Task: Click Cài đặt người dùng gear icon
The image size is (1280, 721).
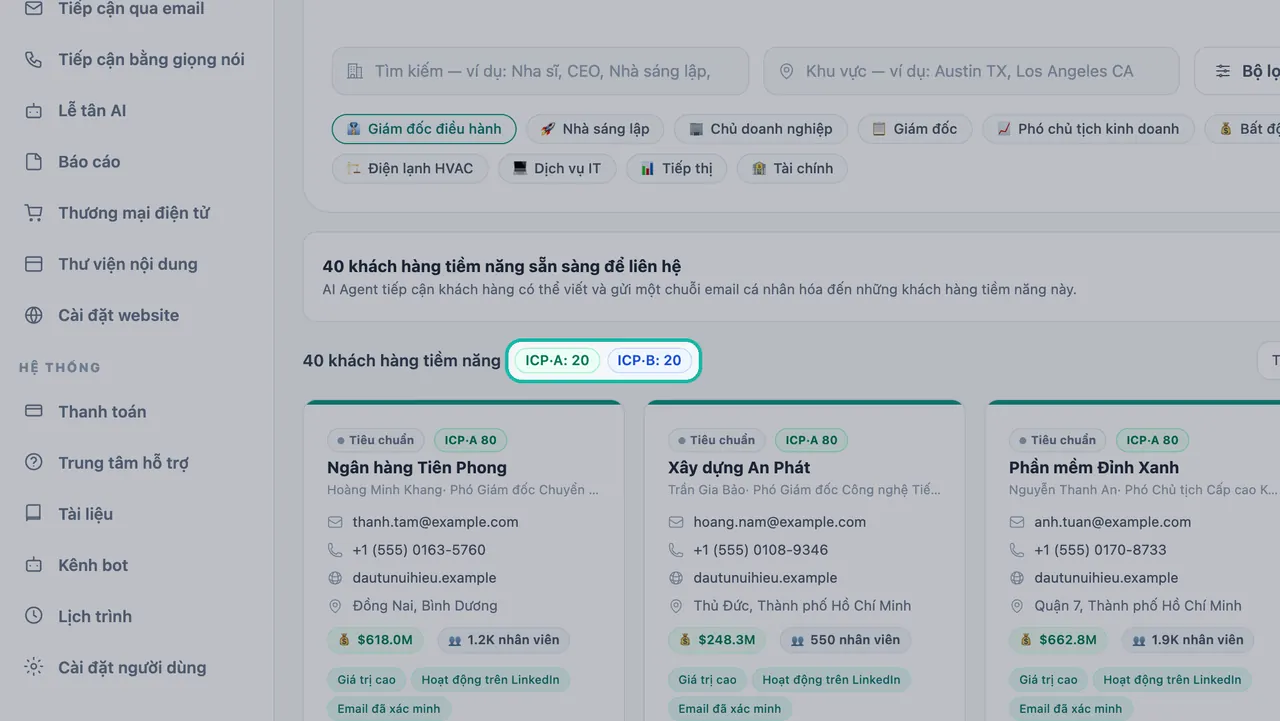Action: [x=34, y=667]
